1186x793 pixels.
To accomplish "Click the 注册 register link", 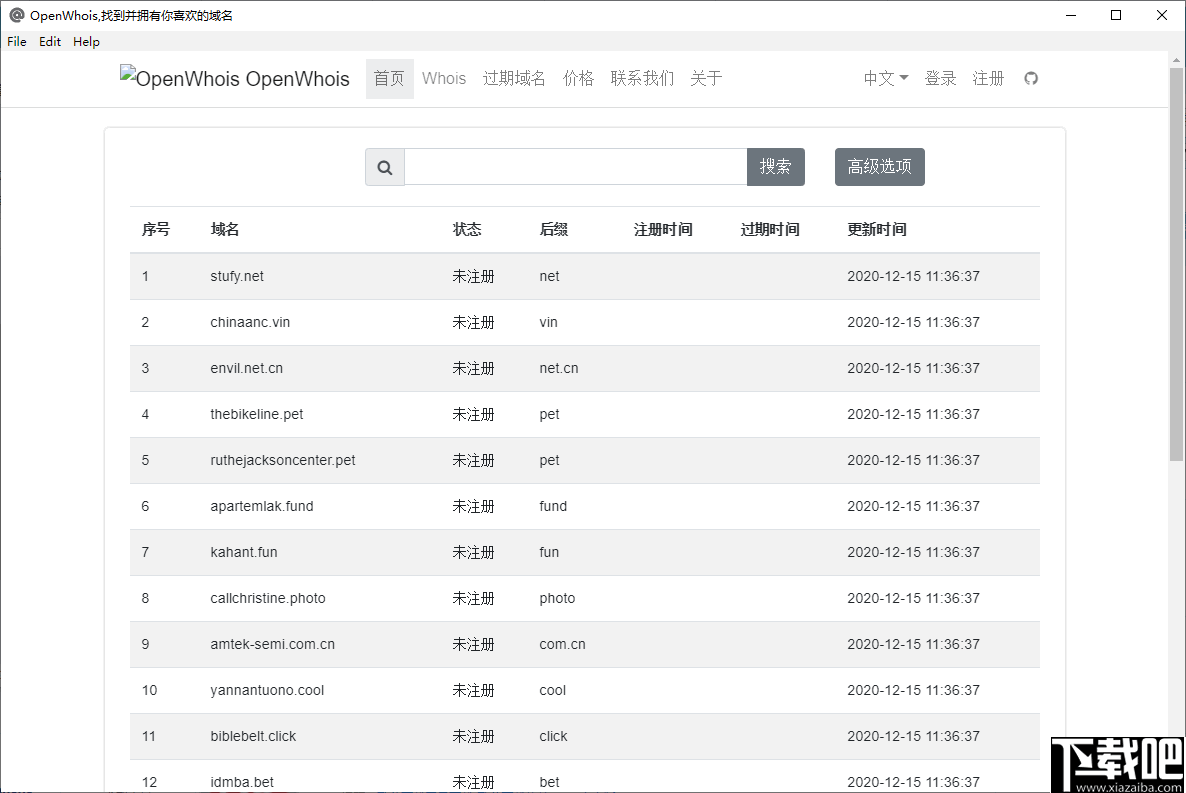I will point(988,77).
